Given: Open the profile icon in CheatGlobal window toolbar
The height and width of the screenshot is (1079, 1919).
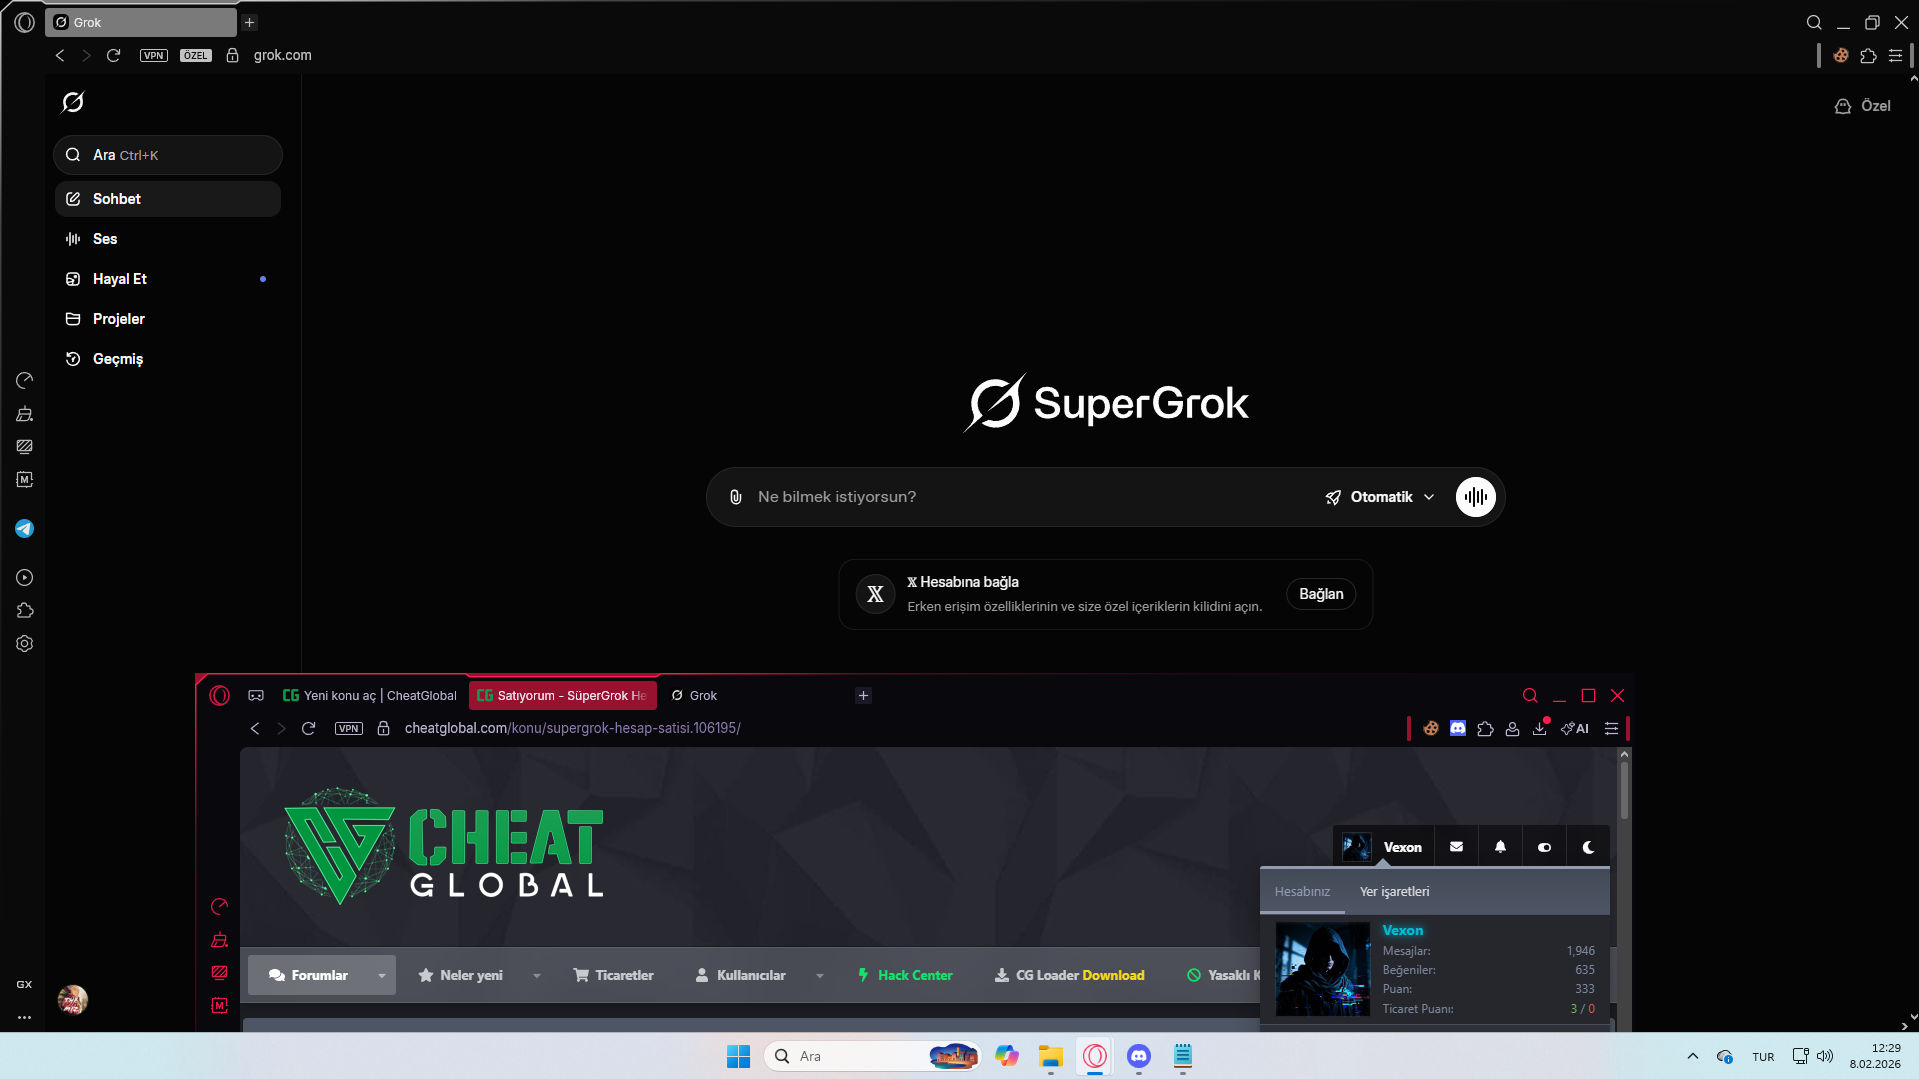Looking at the screenshot, I should (x=1513, y=729).
